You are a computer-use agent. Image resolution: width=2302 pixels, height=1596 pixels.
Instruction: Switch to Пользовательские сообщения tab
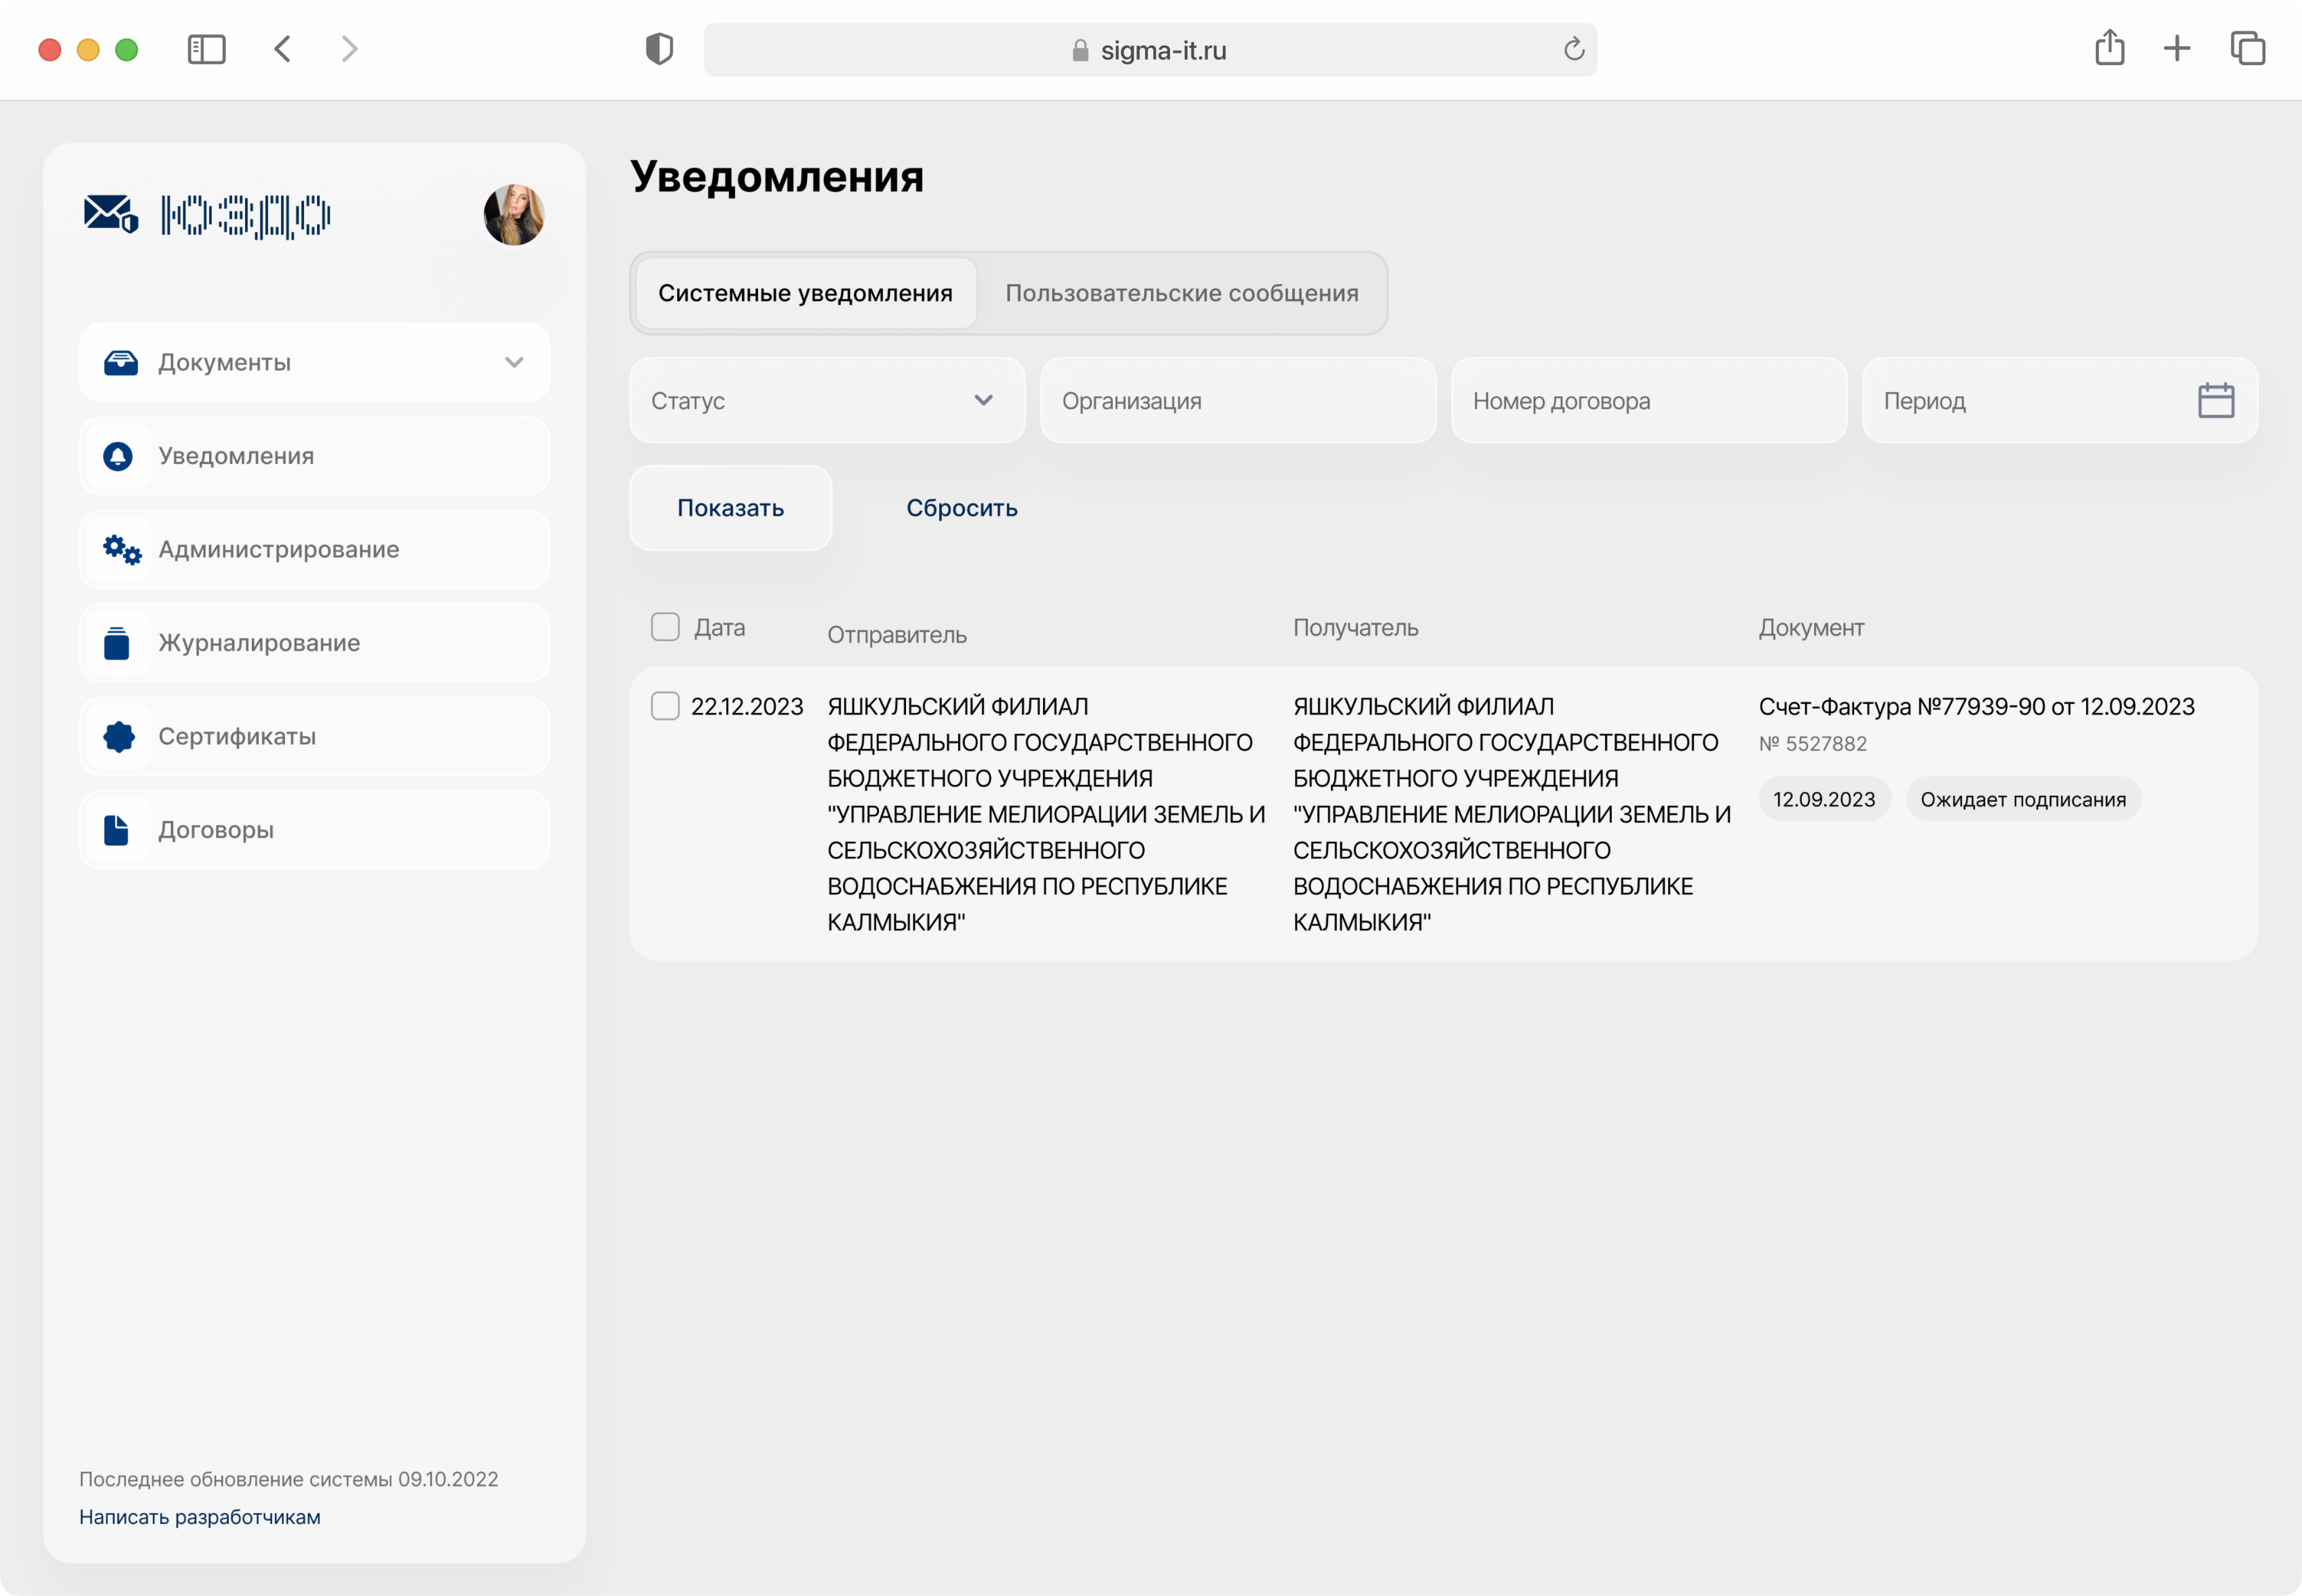[1181, 293]
